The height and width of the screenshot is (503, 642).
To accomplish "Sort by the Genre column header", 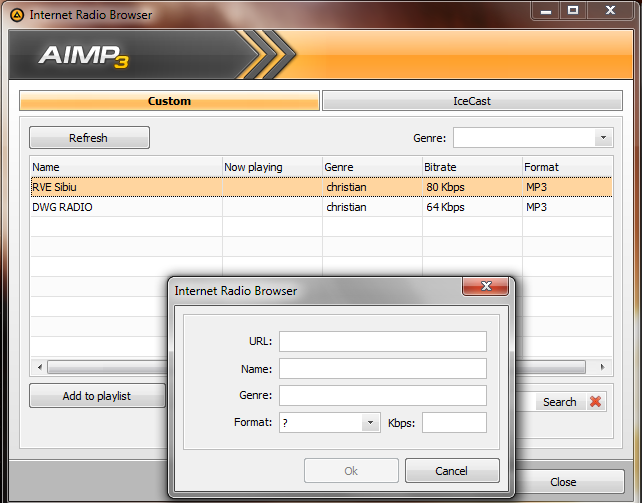I will click(372, 167).
